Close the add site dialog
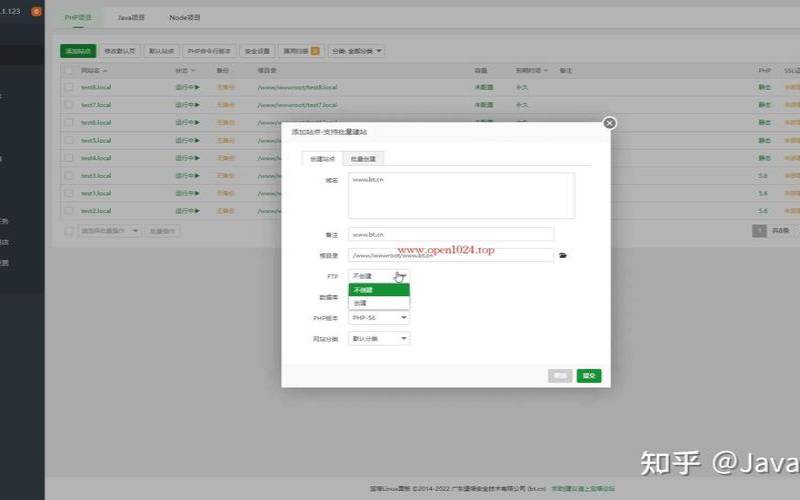This screenshot has width=800, height=500. coord(609,123)
